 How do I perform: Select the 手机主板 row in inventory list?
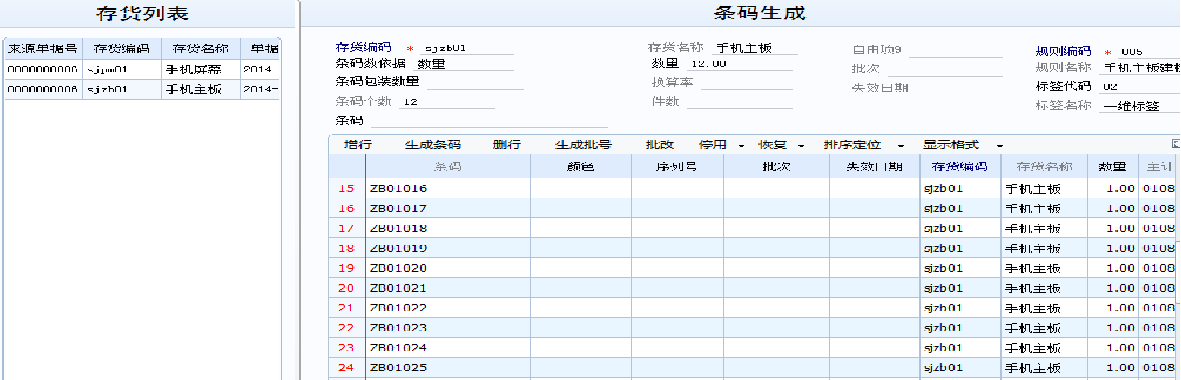pyautogui.click(x=142, y=89)
